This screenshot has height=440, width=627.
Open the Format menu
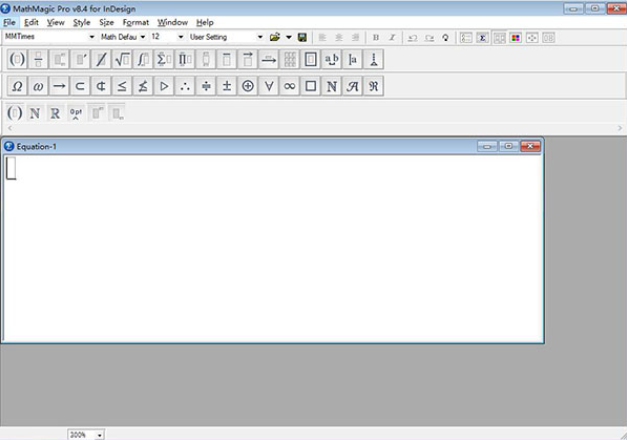point(136,22)
